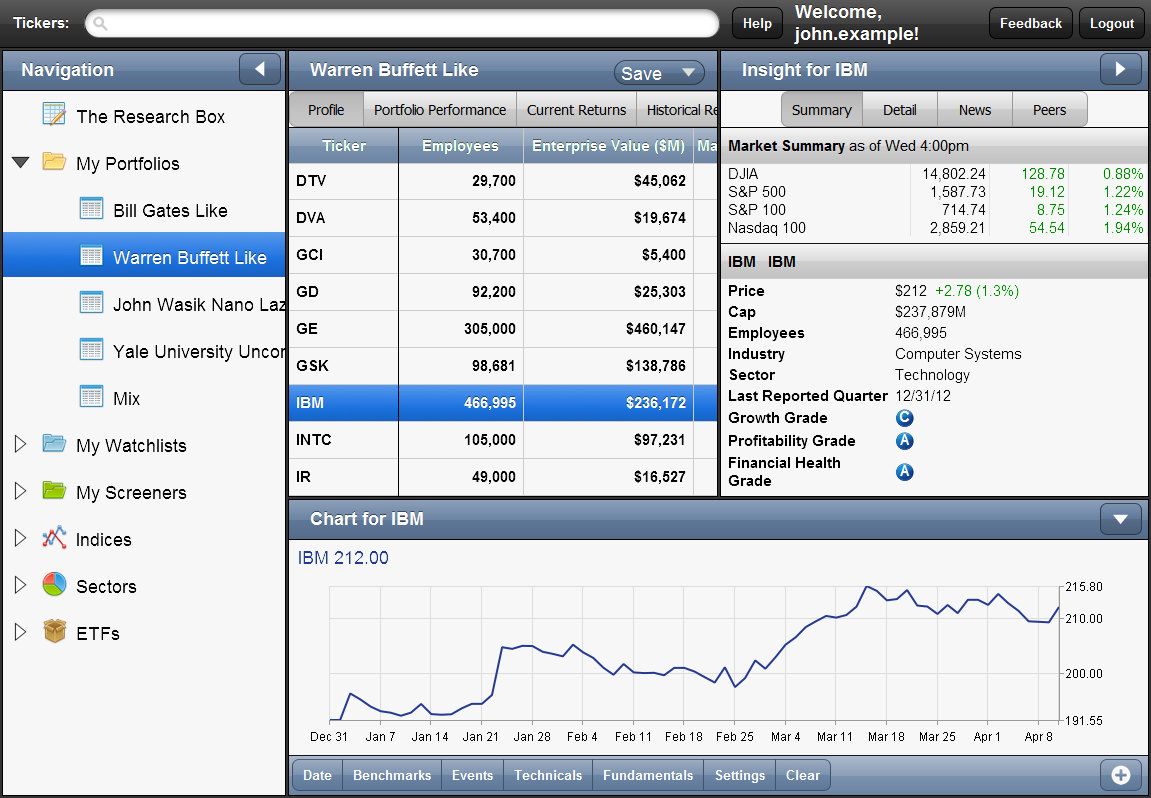Image resolution: width=1151 pixels, height=798 pixels.
Task: Click the Date chart button
Action: click(317, 775)
